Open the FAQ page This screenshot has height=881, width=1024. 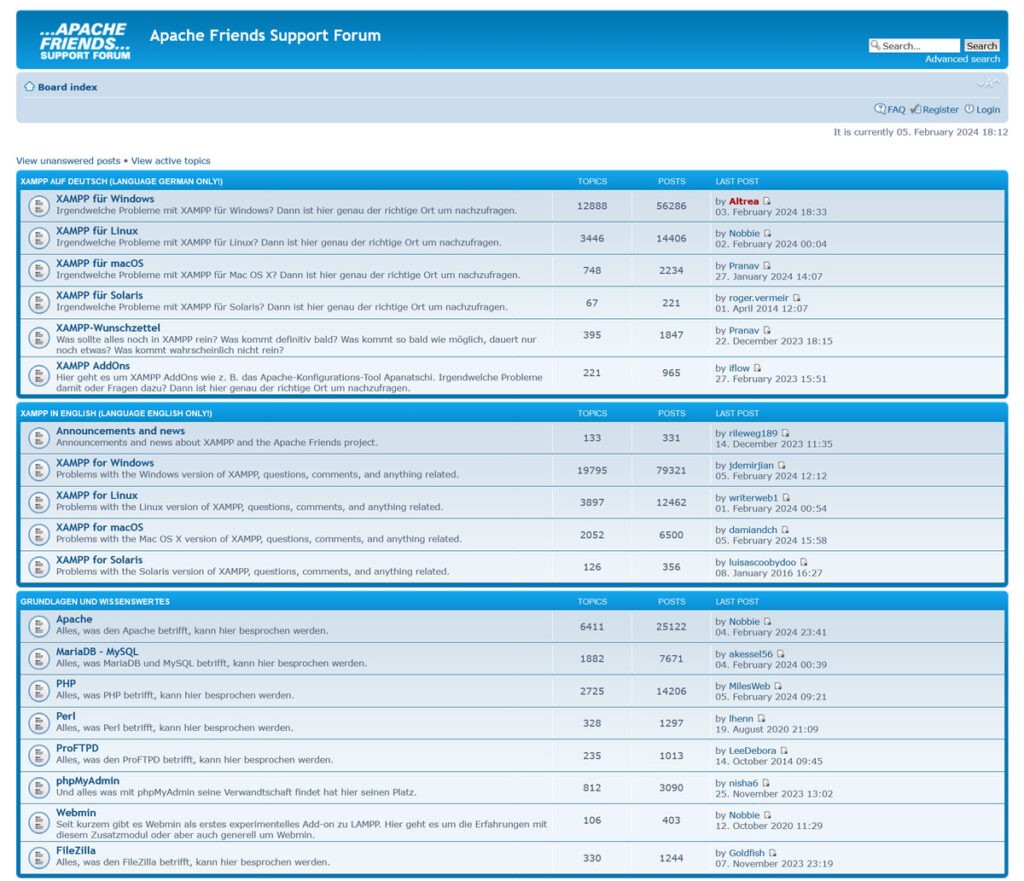[895, 110]
